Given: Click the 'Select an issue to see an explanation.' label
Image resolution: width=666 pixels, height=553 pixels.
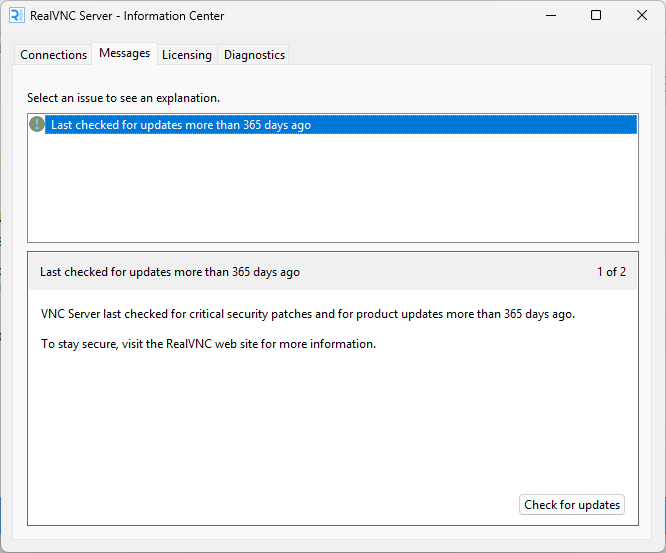Looking at the screenshot, I should point(123,98).
